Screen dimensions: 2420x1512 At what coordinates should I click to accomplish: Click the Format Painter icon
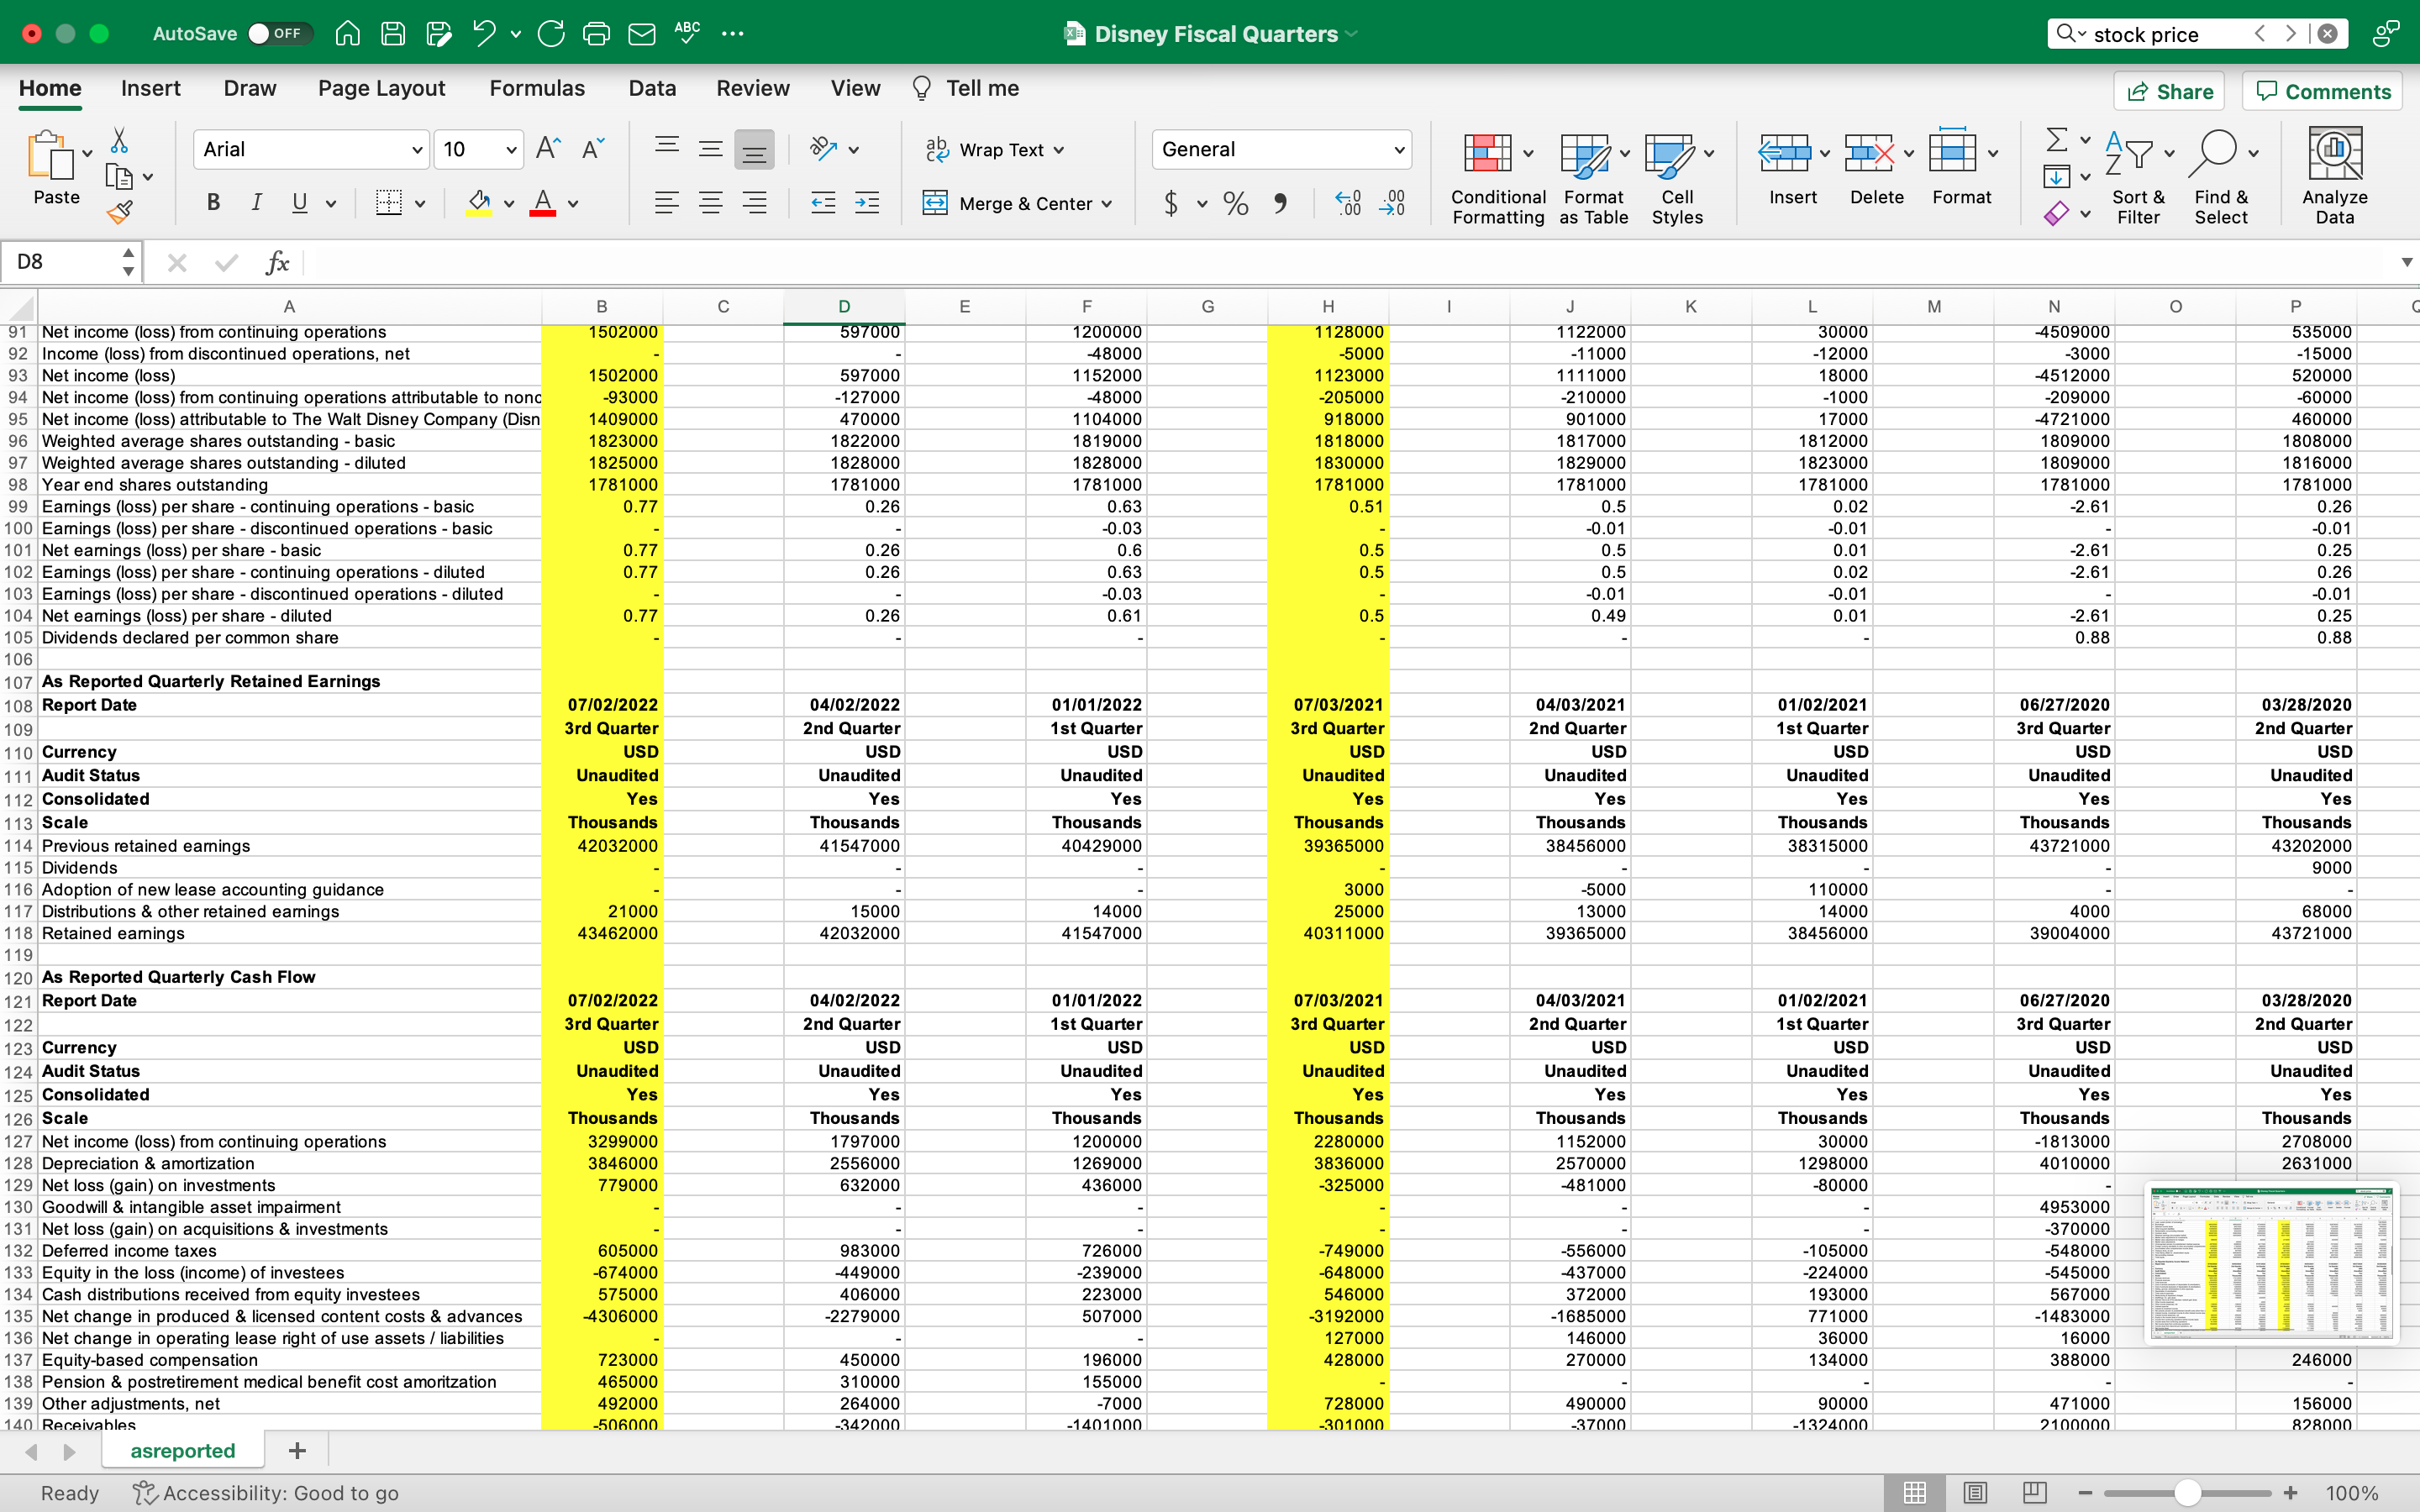pyautogui.click(x=122, y=212)
